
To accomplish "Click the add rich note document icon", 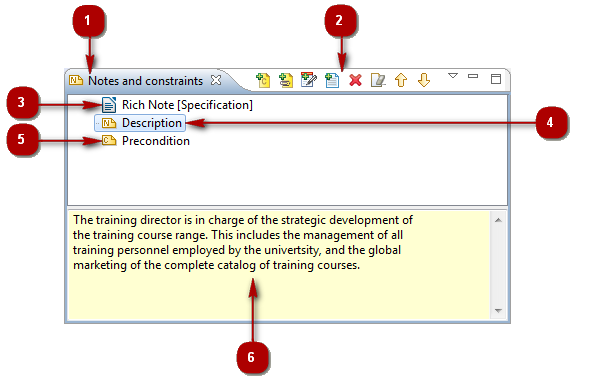I will [x=332, y=80].
